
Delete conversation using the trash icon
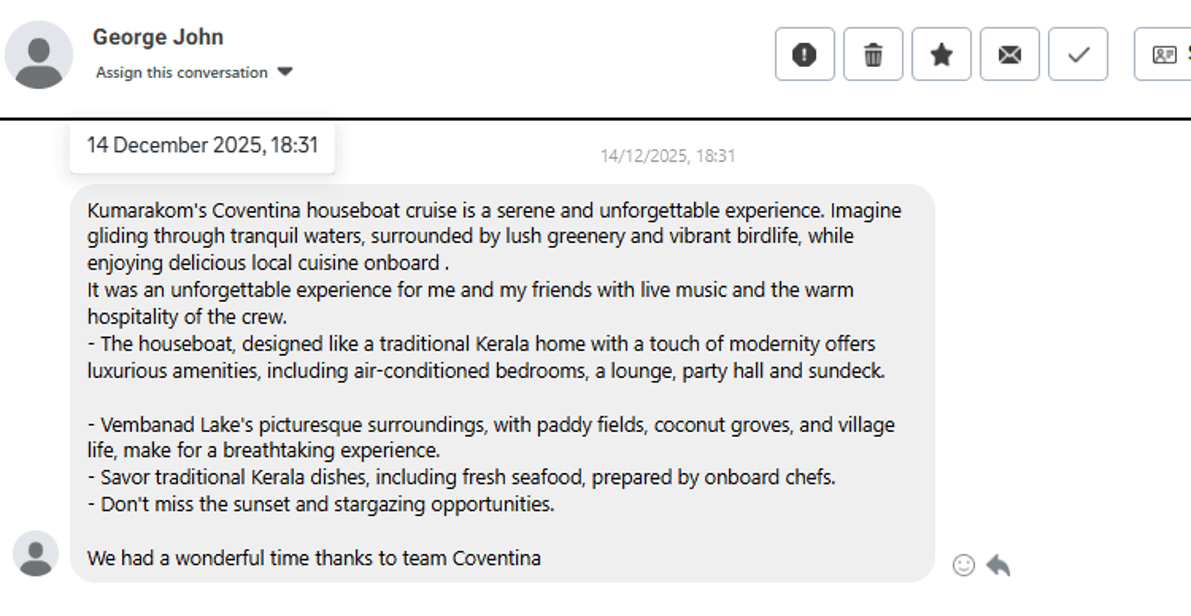click(873, 55)
